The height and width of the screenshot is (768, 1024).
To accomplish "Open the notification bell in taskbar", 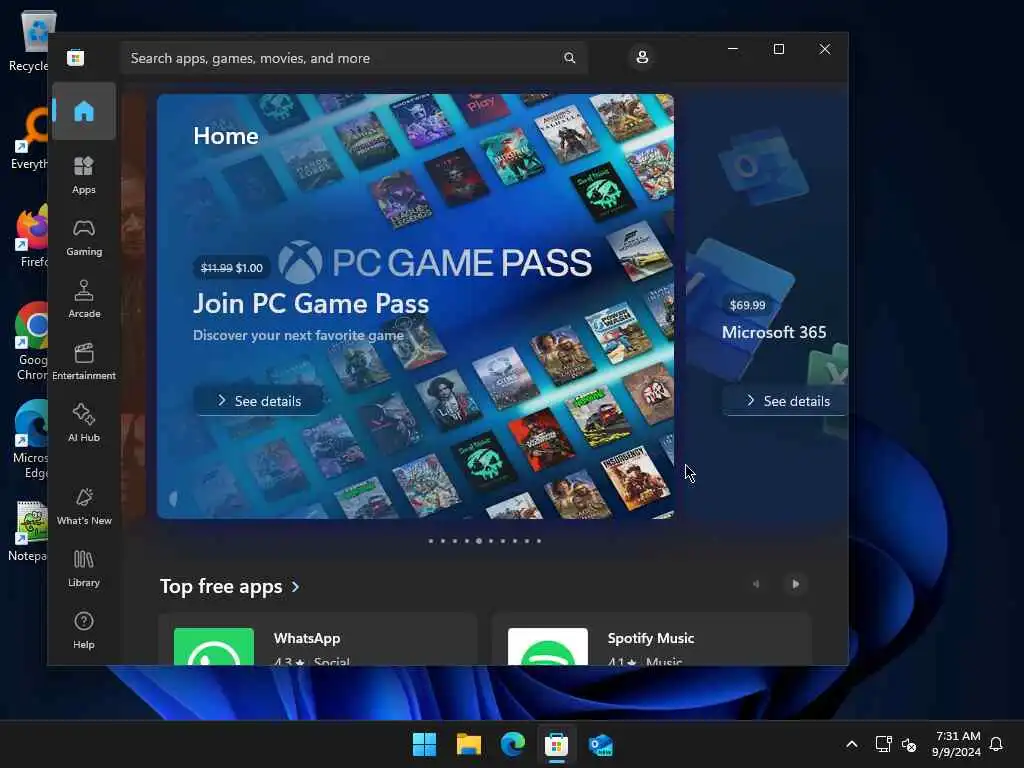I will click(x=996, y=744).
